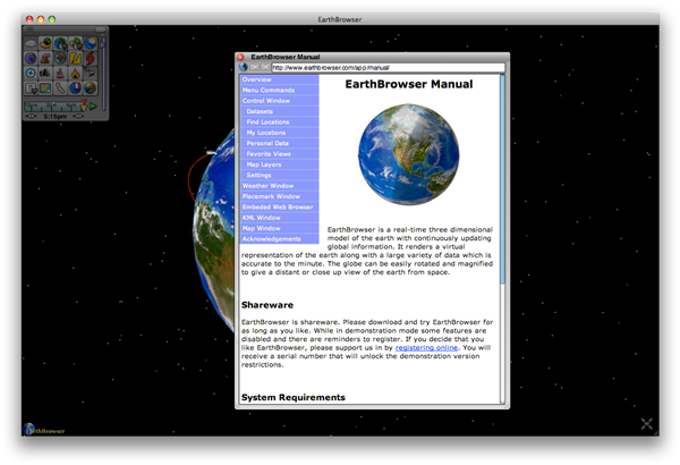Toggle the orange map overlay icon
The image size is (680, 465).
point(46,88)
